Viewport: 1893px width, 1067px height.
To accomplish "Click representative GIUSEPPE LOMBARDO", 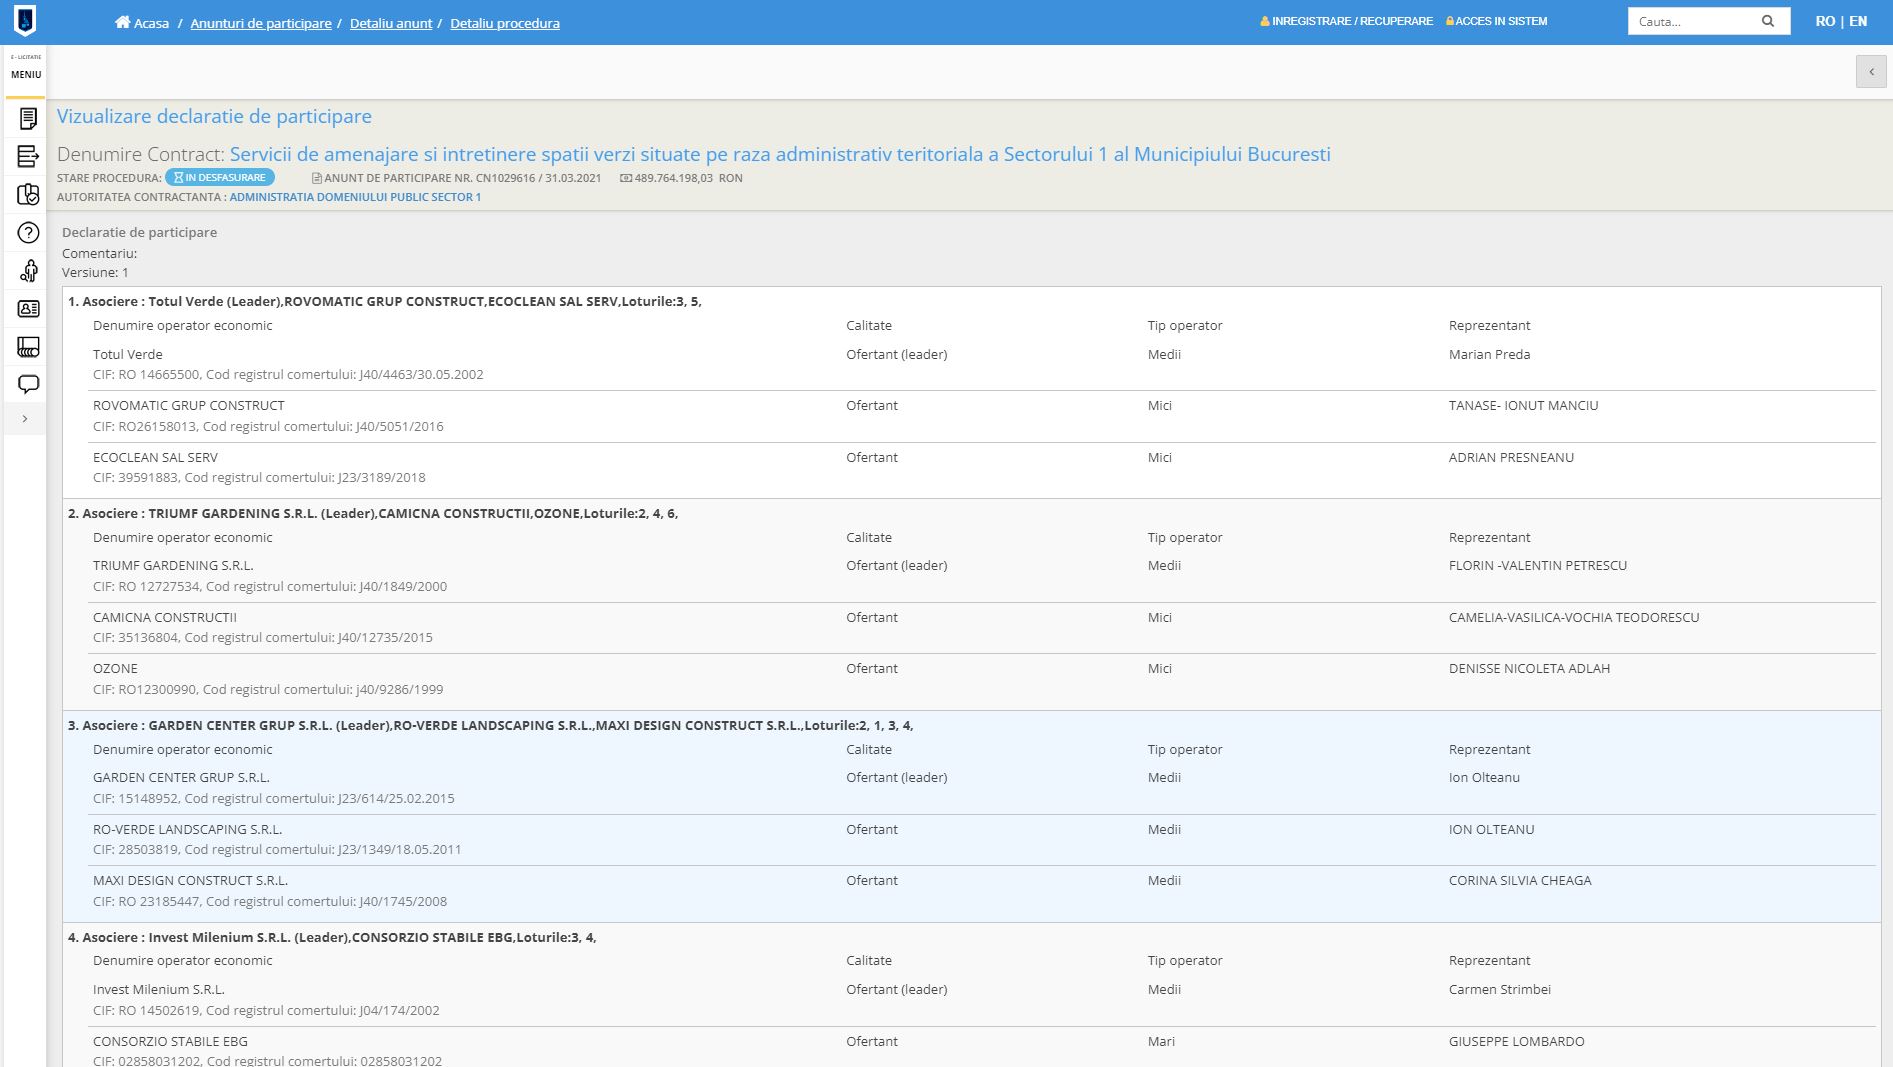I will click(x=1516, y=1041).
